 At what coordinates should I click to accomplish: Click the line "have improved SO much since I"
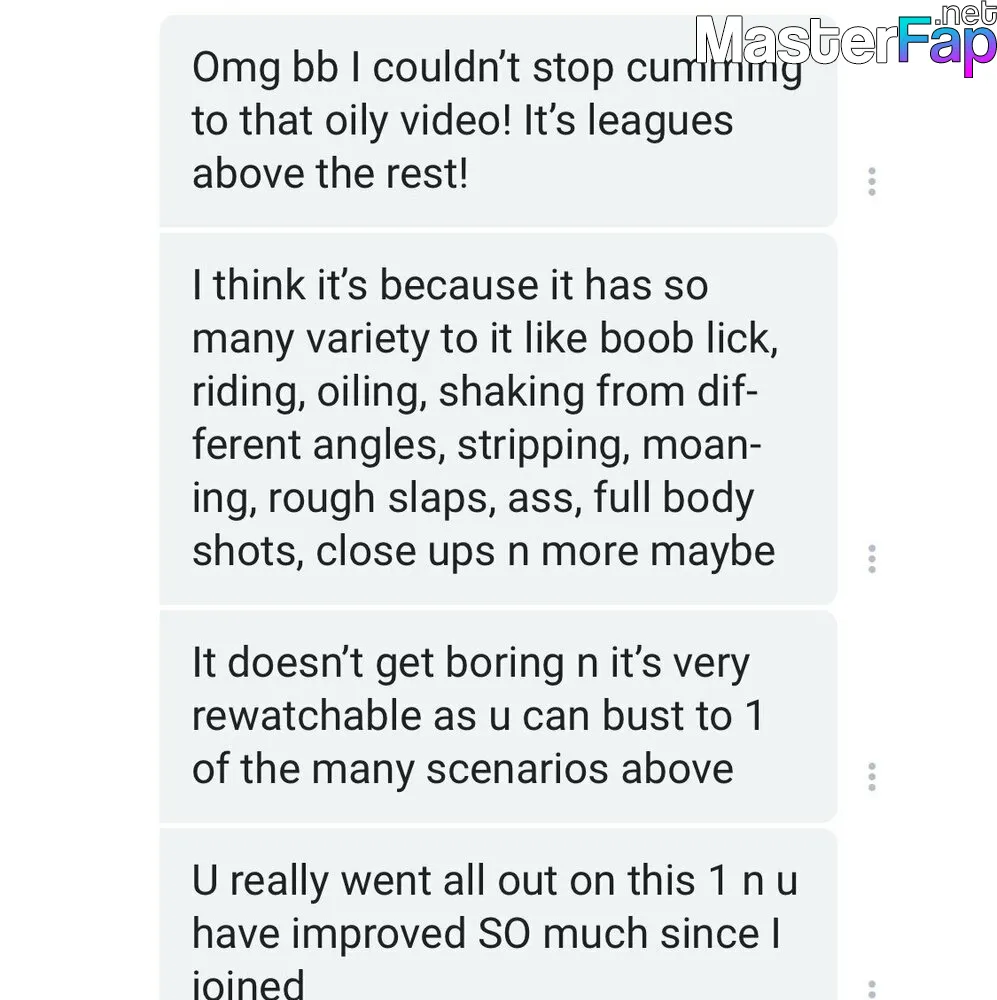click(486, 934)
